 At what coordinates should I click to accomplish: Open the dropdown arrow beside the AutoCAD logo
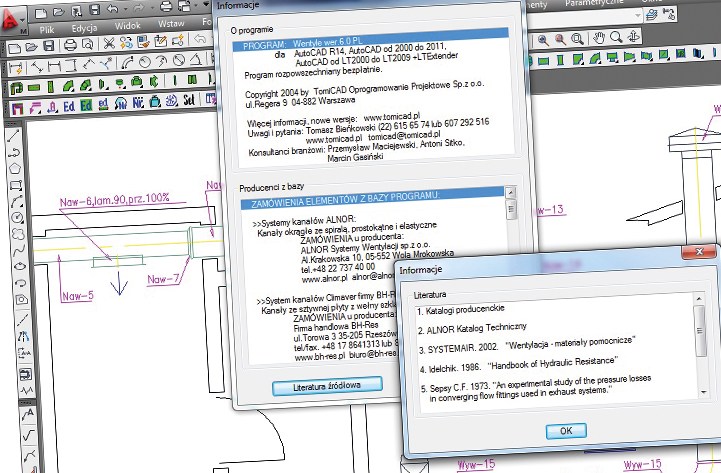coord(23,21)
